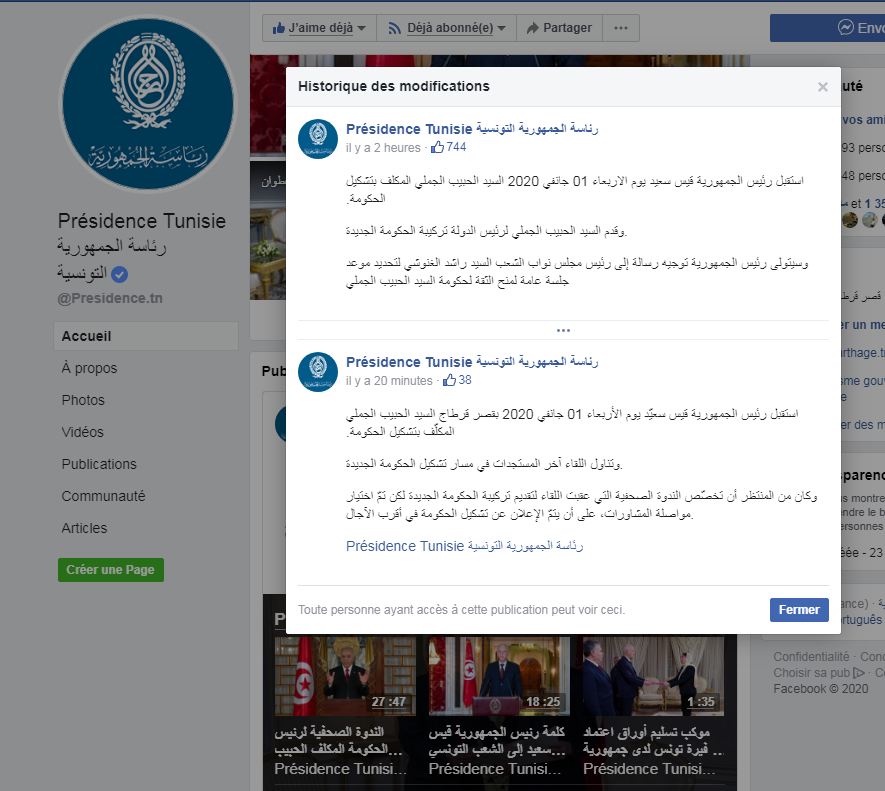Image resolution: width=885 pixels, height=791 pixels.
Task: Click the green Créer une Page button
Action: pos(111,570)
